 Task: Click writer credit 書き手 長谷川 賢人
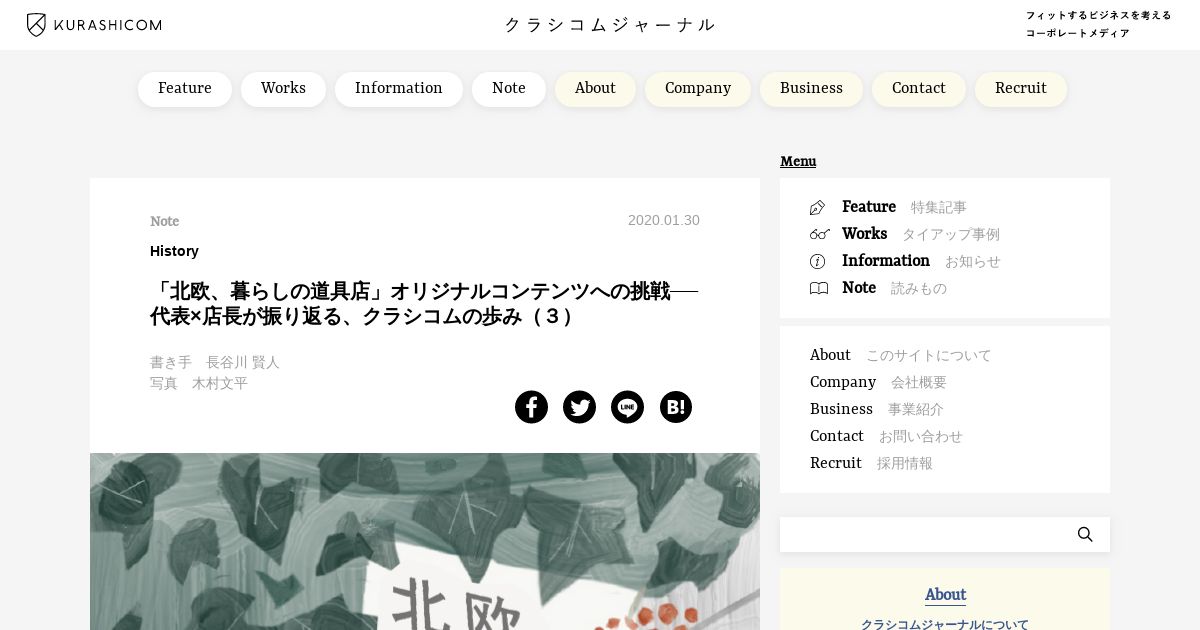coord(215,362)
